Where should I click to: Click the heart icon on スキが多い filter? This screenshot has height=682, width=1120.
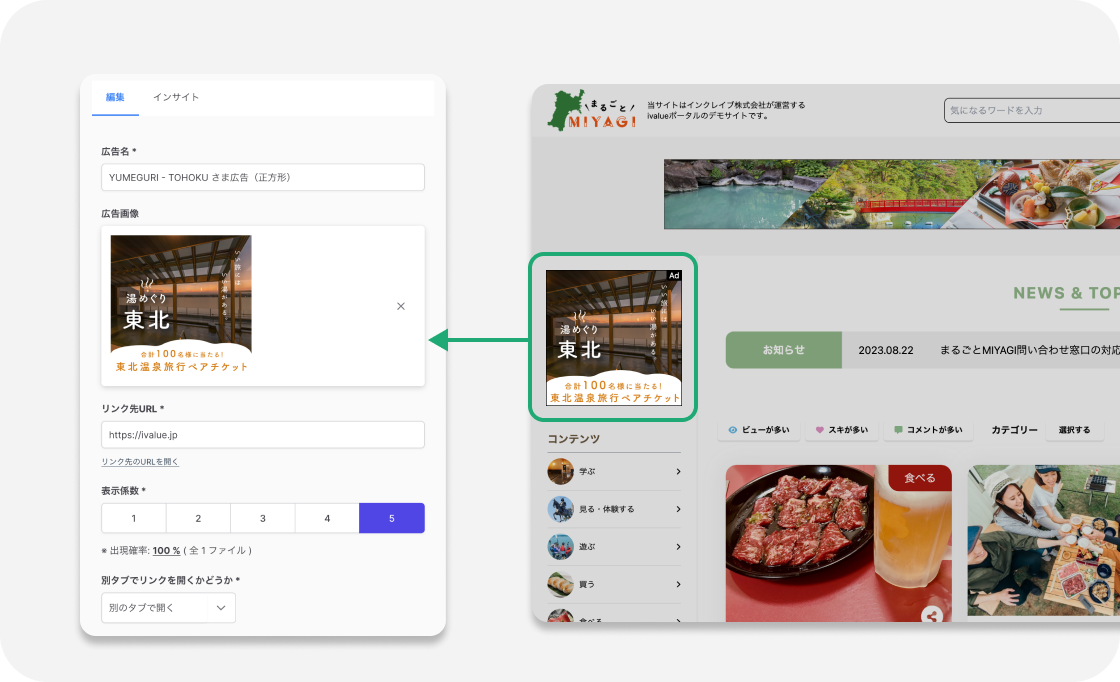tap(818, 430)
